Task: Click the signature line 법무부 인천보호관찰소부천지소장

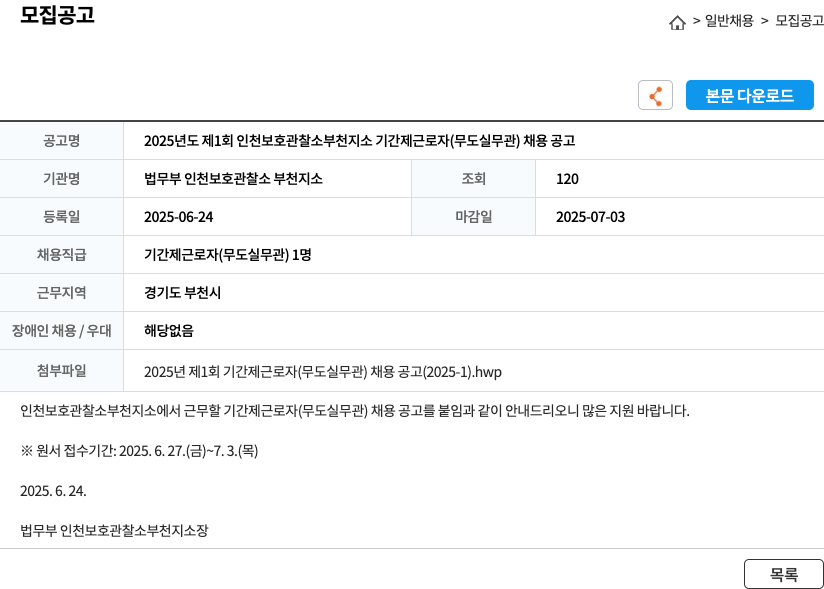Action: click(x=114, y=530)
